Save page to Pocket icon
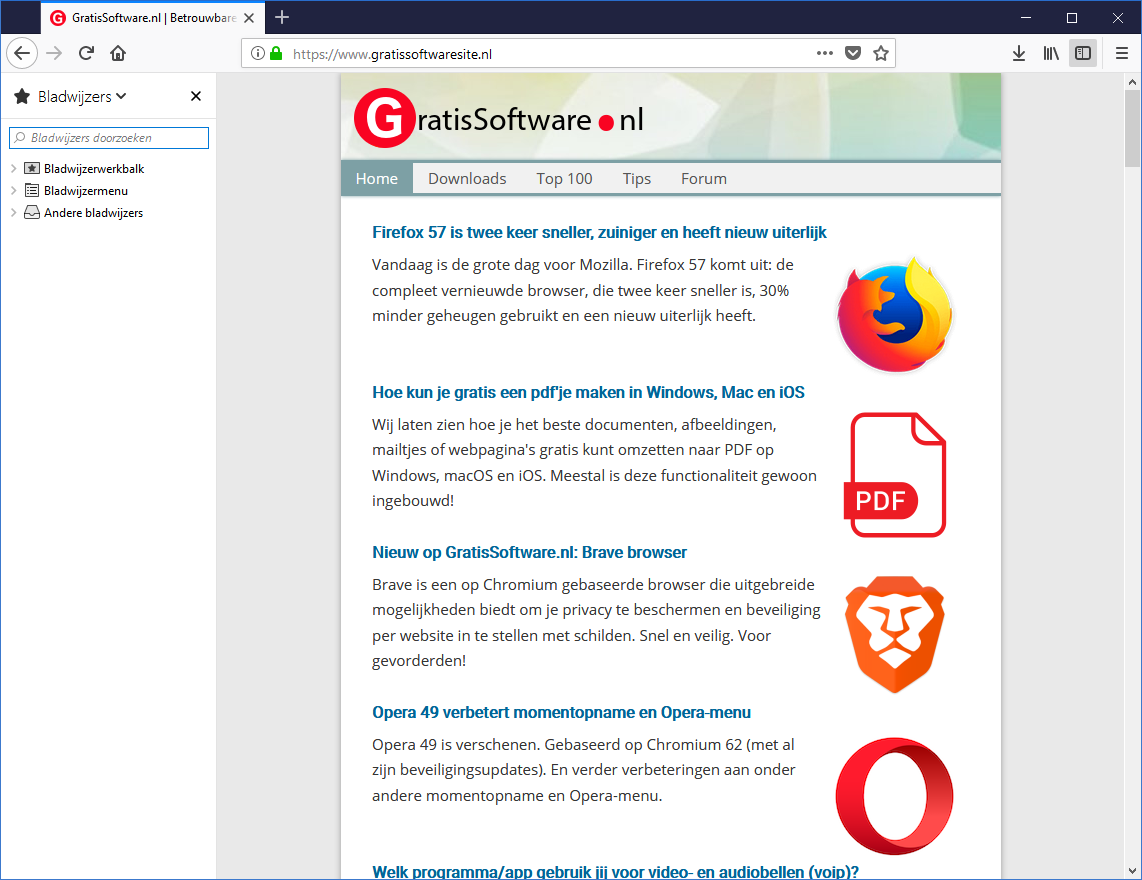 pos(852,53)
